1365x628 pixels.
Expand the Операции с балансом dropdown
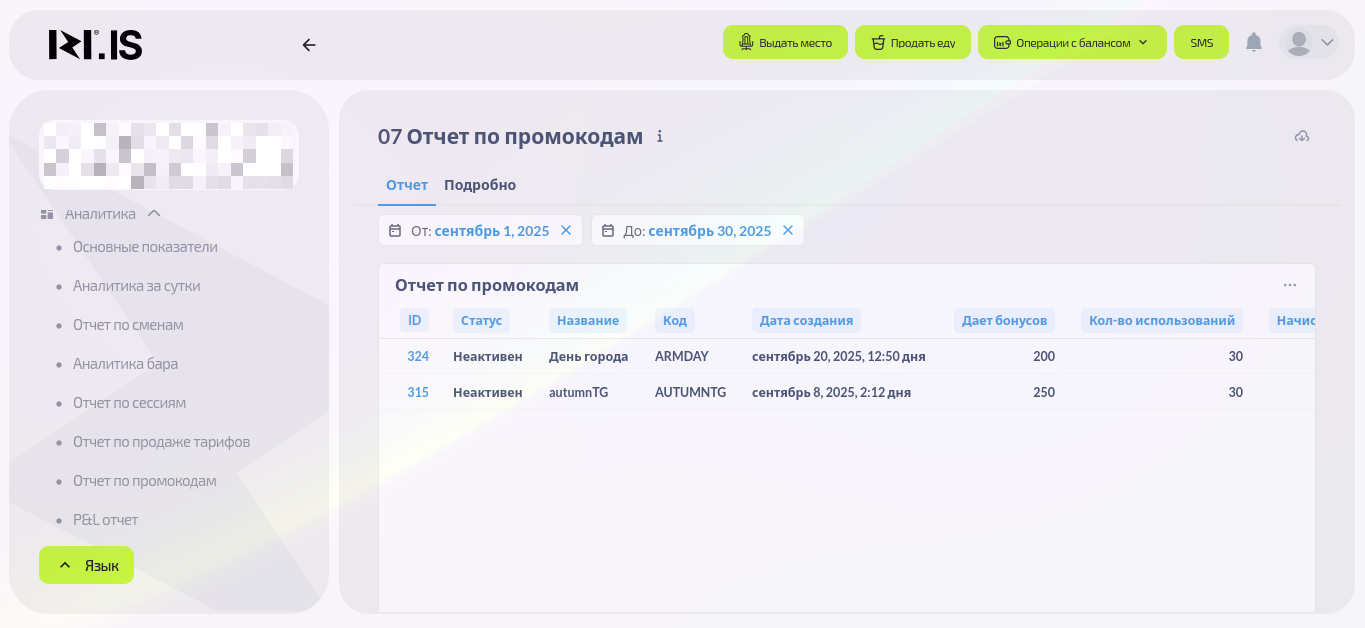click(1071, 43)
